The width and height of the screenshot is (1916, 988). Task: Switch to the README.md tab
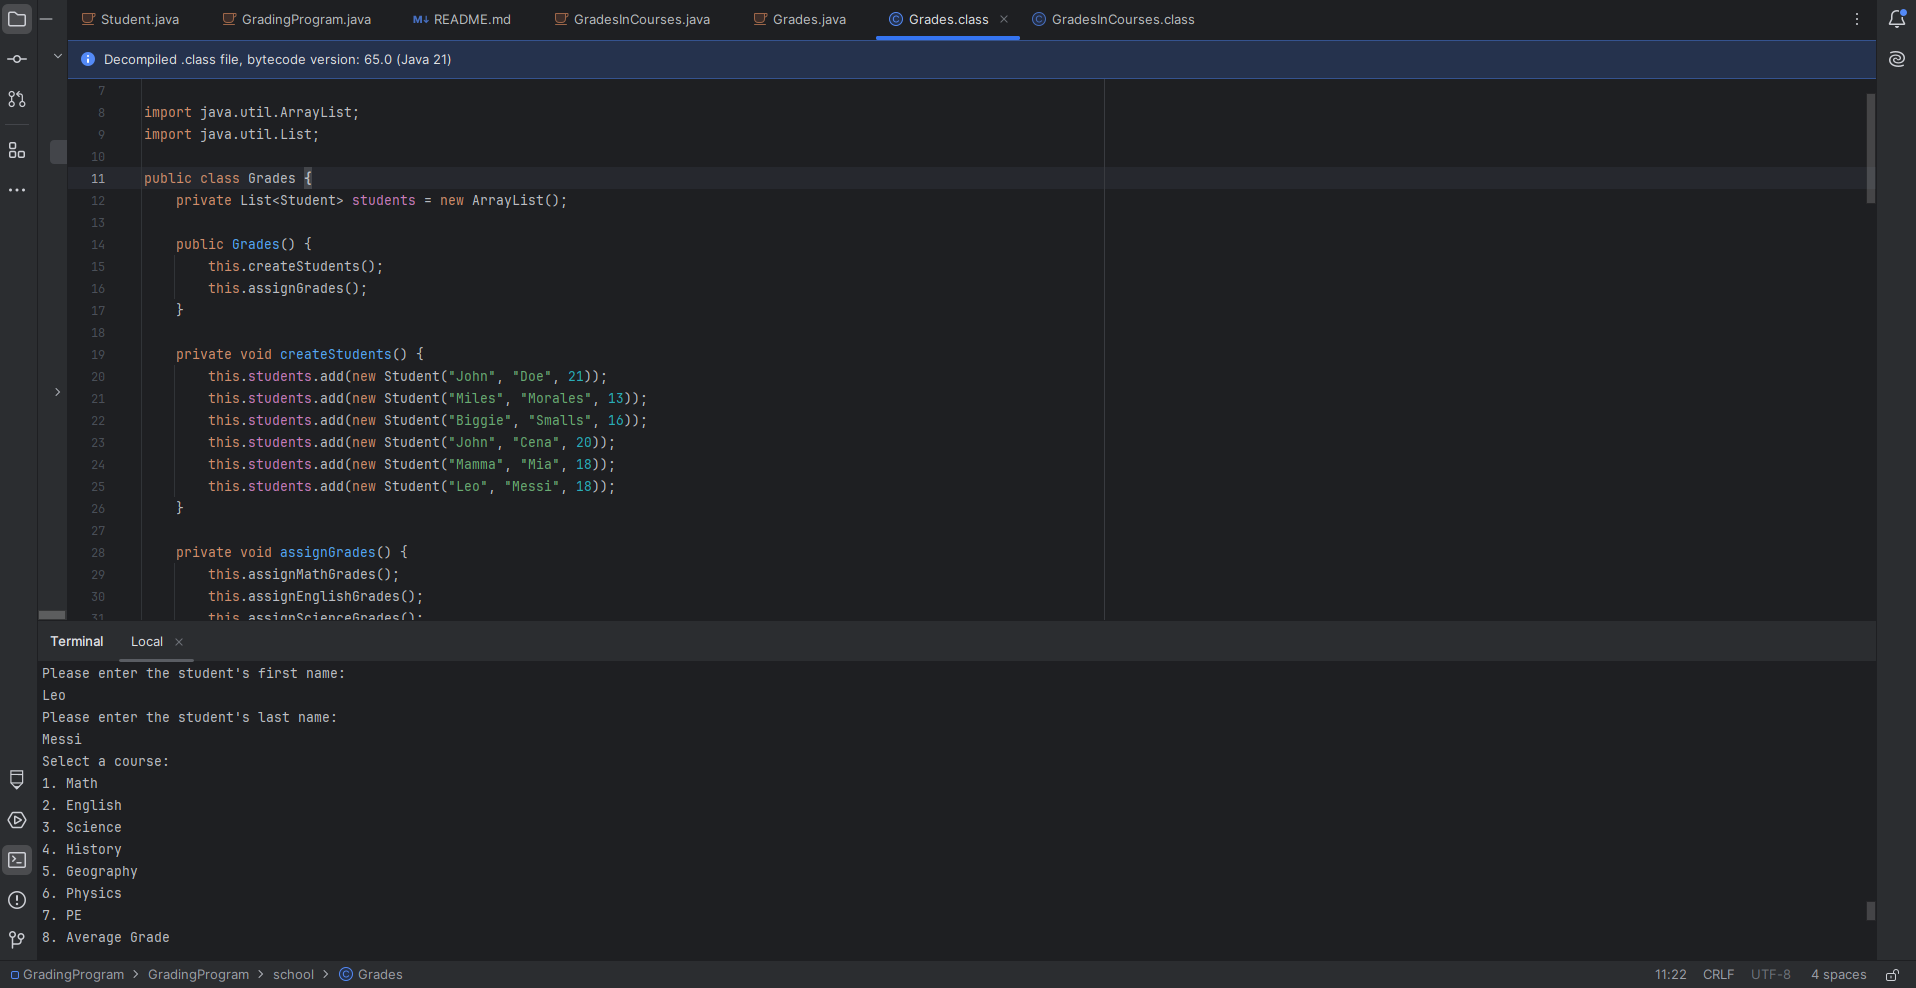pyautogui.click(x=471, y=19)
